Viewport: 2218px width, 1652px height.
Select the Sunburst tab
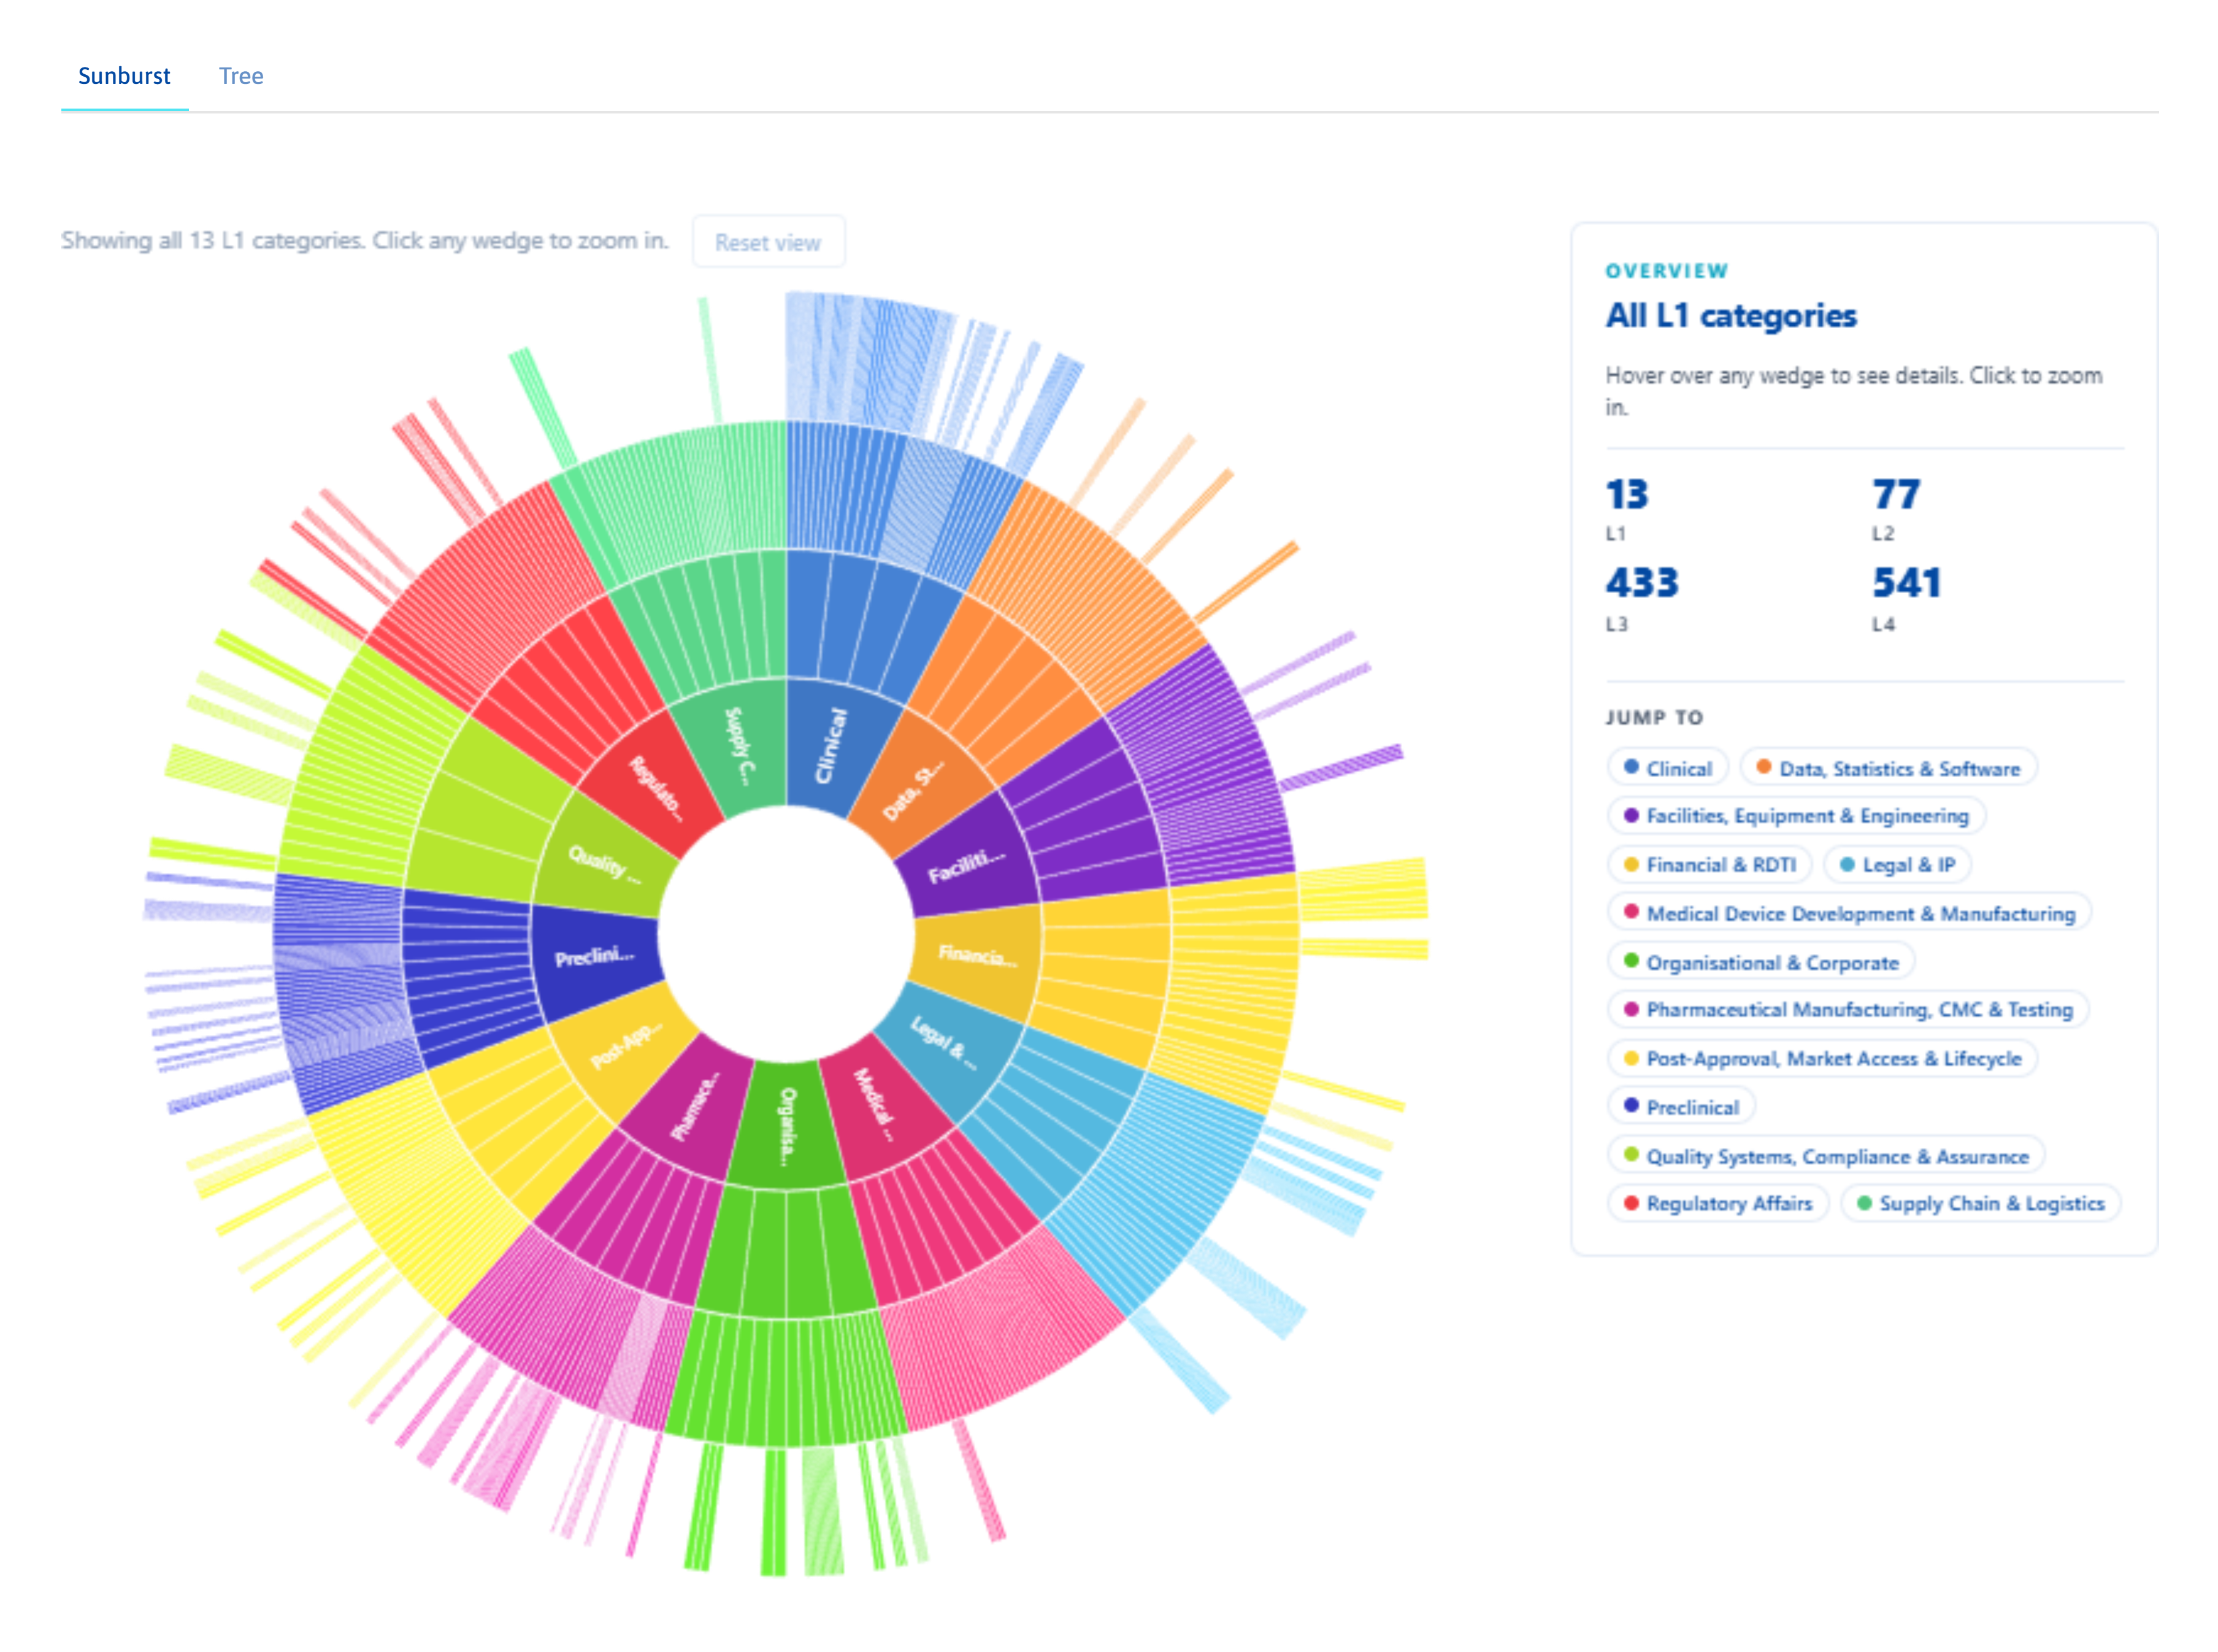tap(124, 76)
